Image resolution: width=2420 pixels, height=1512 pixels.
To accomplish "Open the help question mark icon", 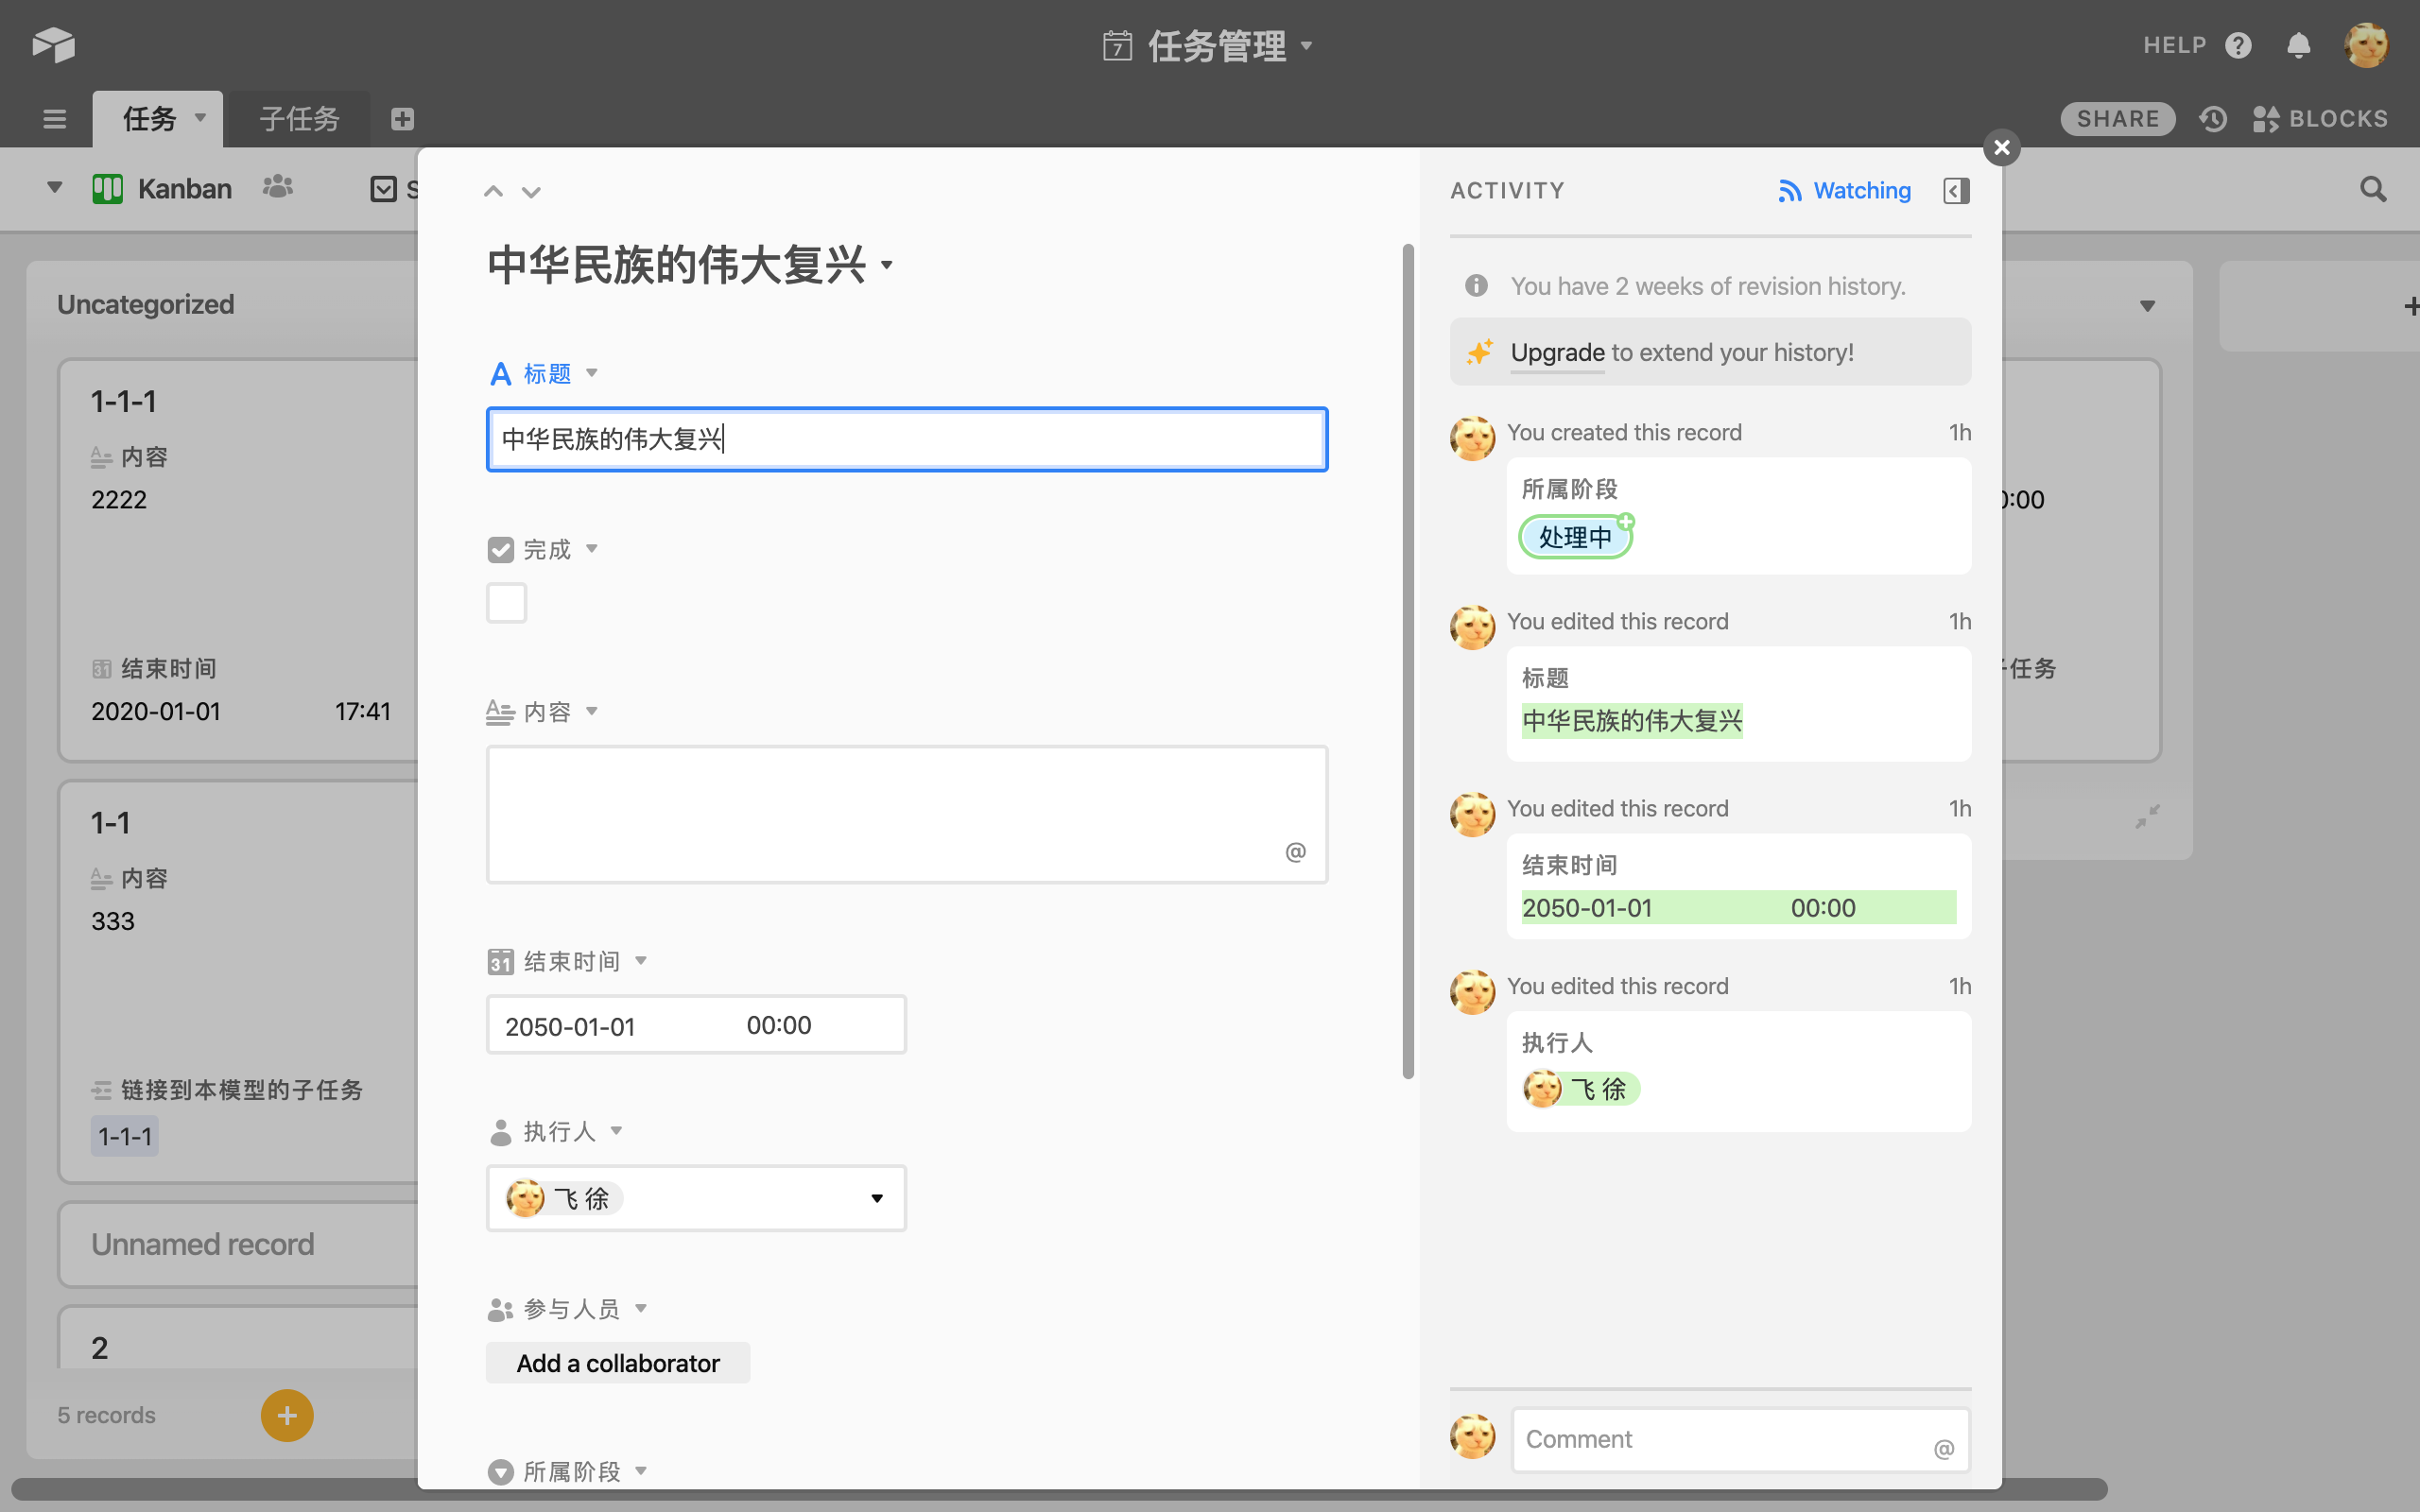I will (2238, 46).
